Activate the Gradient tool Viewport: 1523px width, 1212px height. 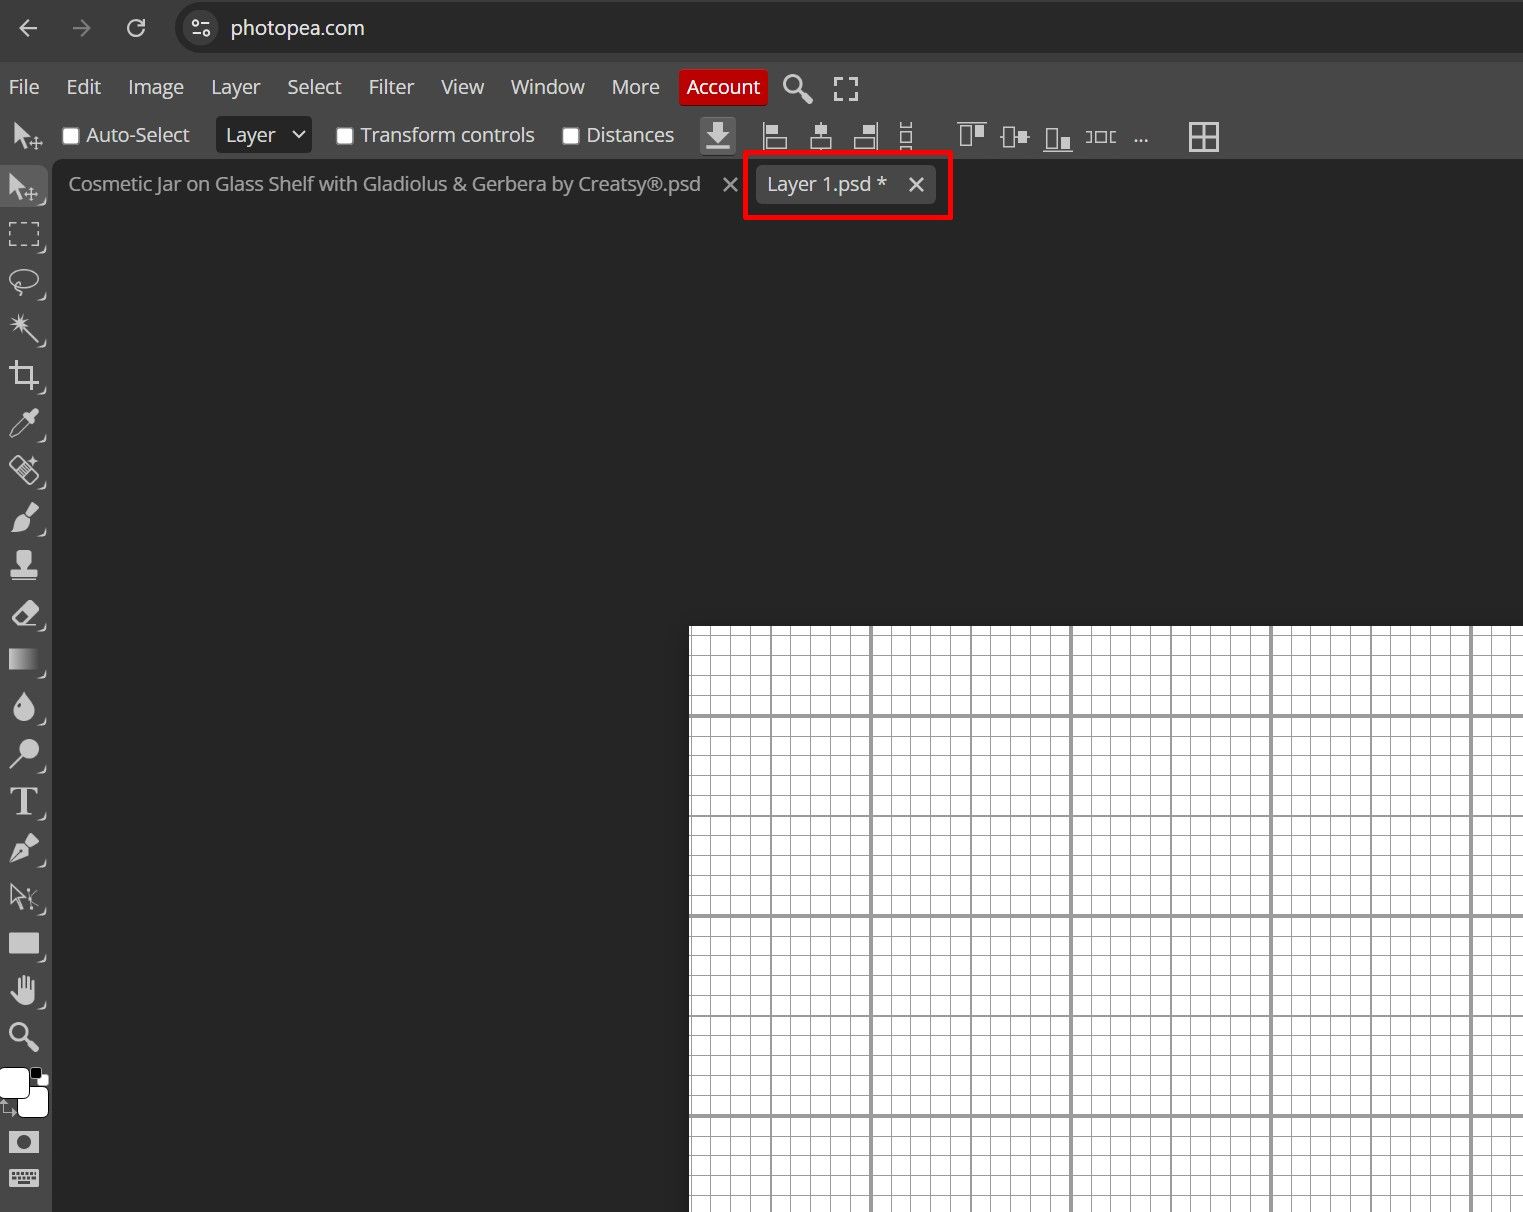point(24,660)
